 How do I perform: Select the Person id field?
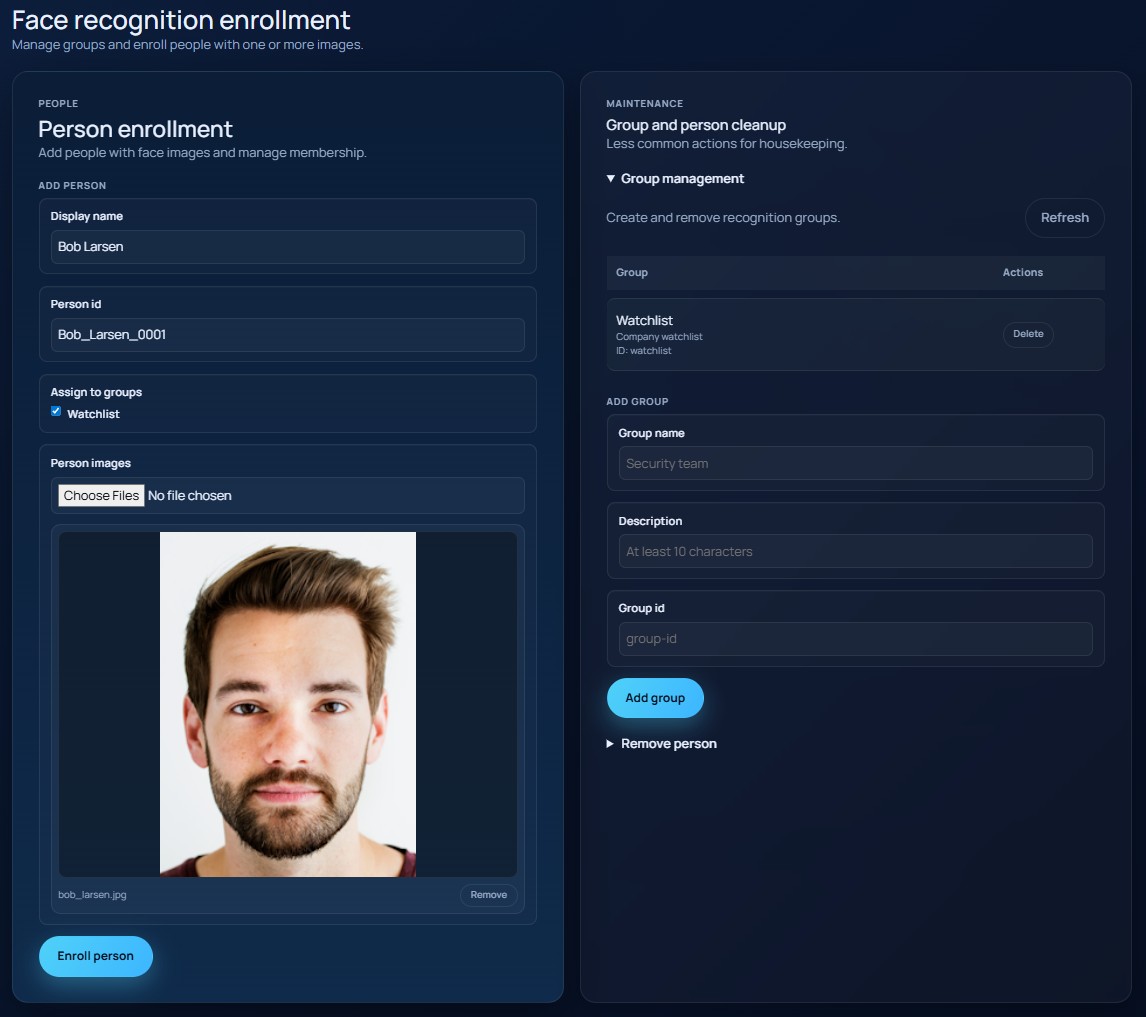287,335
